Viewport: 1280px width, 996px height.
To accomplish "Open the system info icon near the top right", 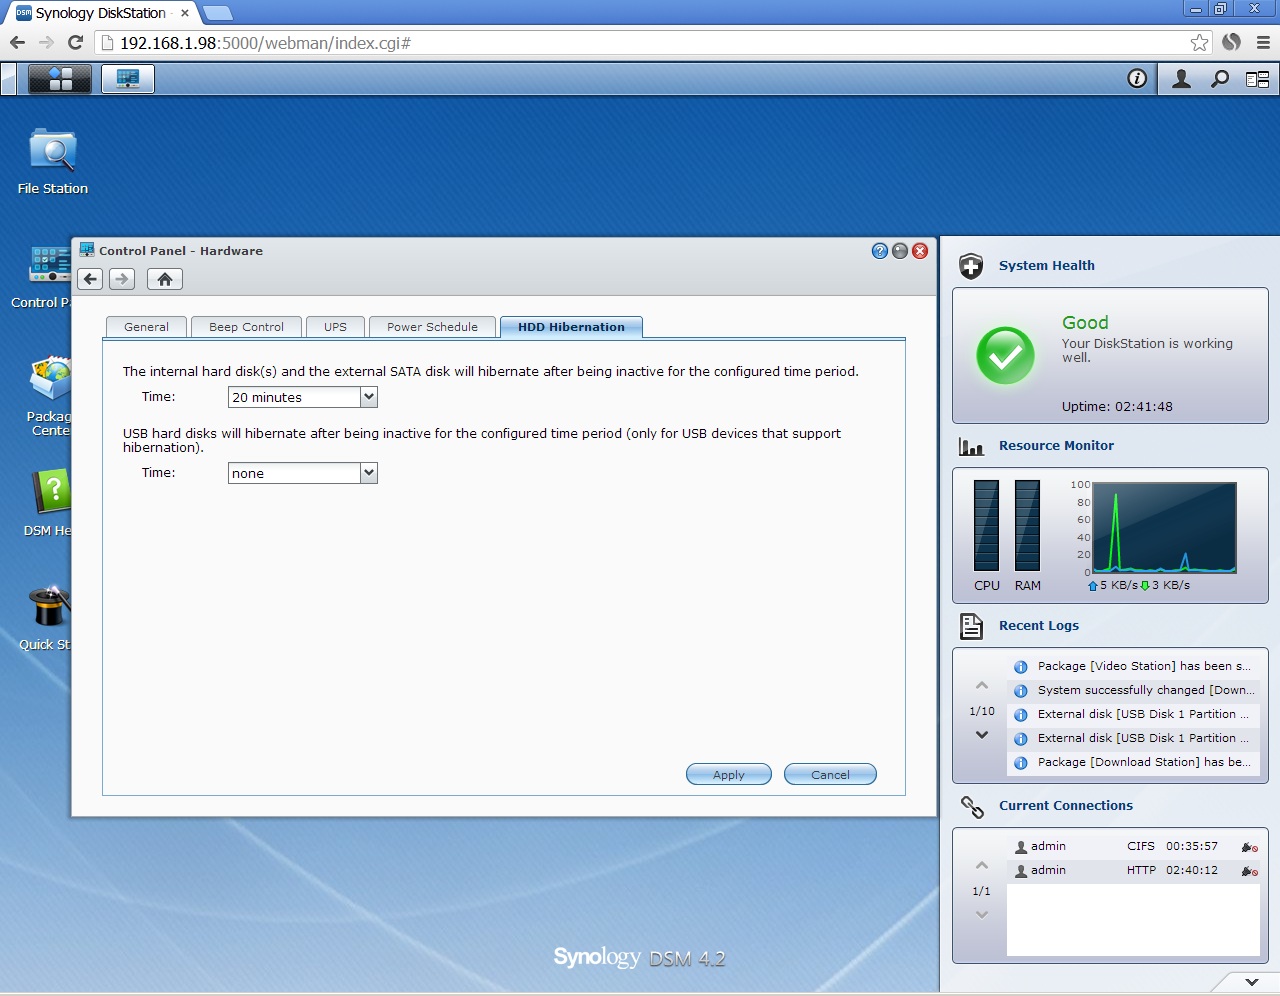I will click(x=1137, y=78).
